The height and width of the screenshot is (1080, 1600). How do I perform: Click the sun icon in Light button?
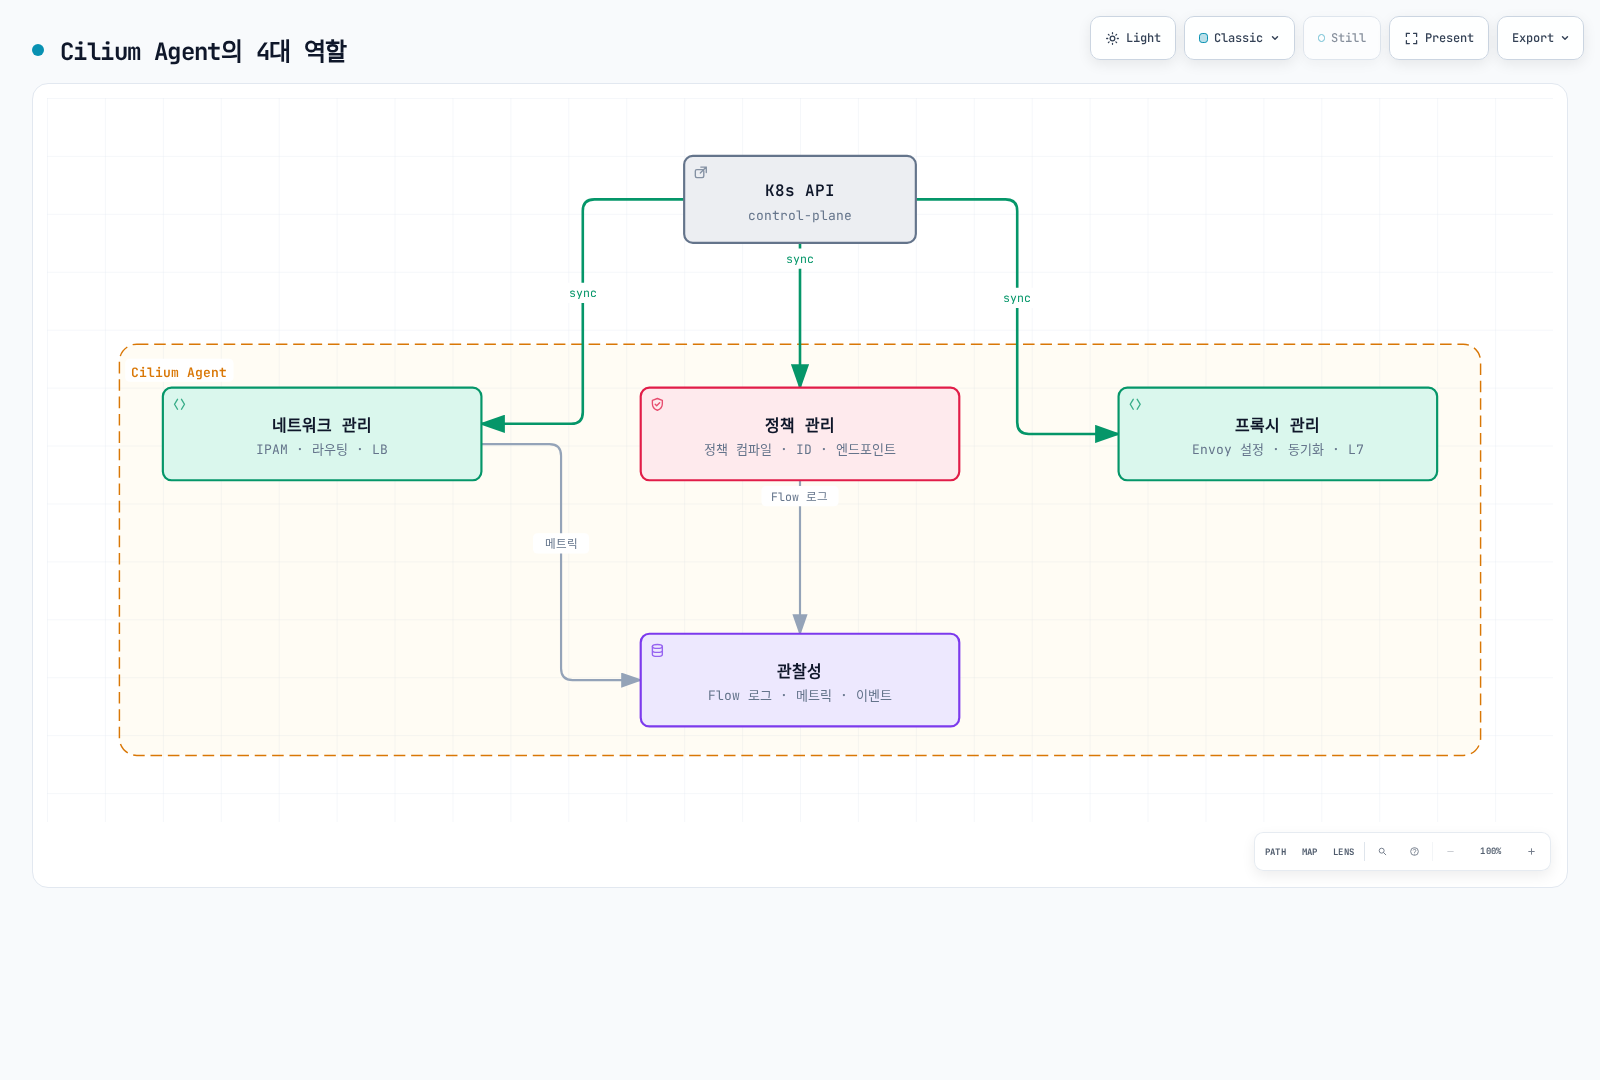point(1112,38)
